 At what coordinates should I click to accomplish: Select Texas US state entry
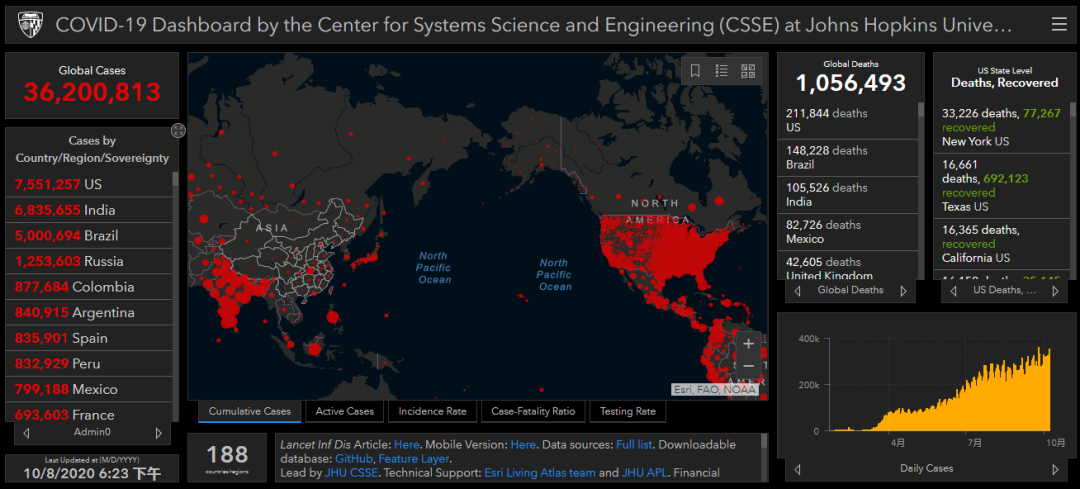pyautogui.click(x=1002, y=186)
